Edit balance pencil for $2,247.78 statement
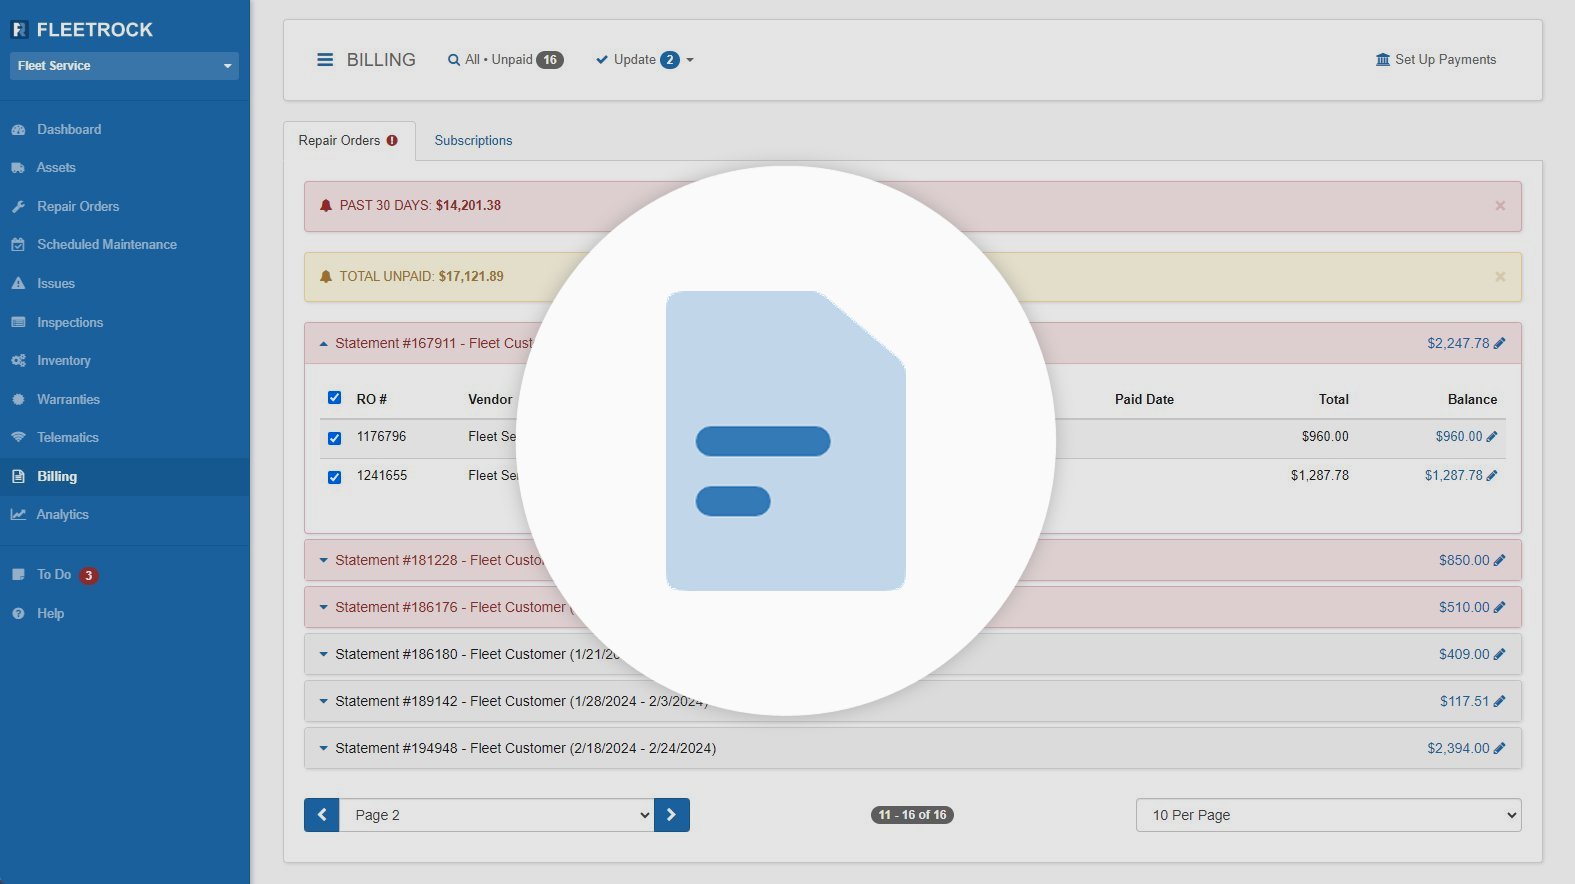 (1499, 344)
